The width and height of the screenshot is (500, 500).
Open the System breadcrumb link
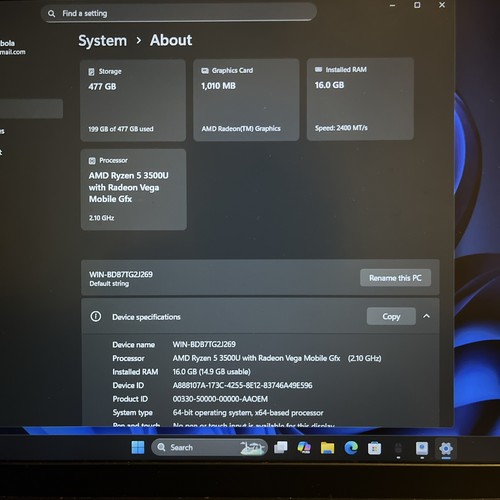click(x=102, y=41)
